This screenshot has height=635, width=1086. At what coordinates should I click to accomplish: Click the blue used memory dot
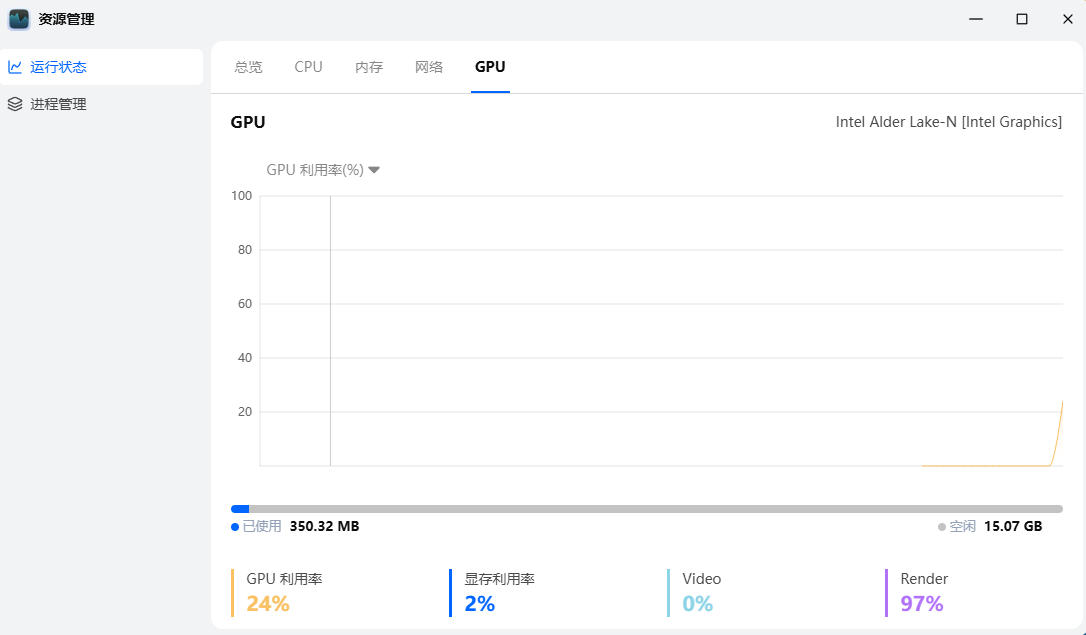[235, 527]
